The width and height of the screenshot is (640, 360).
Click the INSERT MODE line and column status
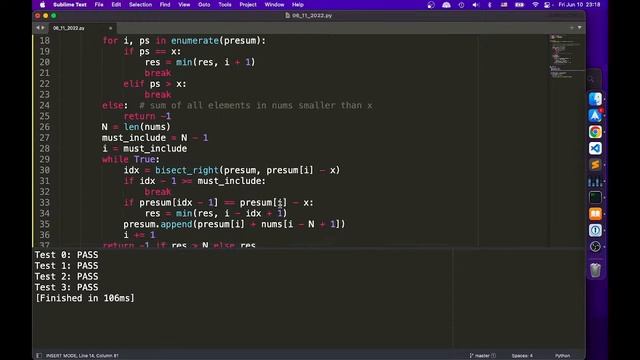[x=82, y=356]
